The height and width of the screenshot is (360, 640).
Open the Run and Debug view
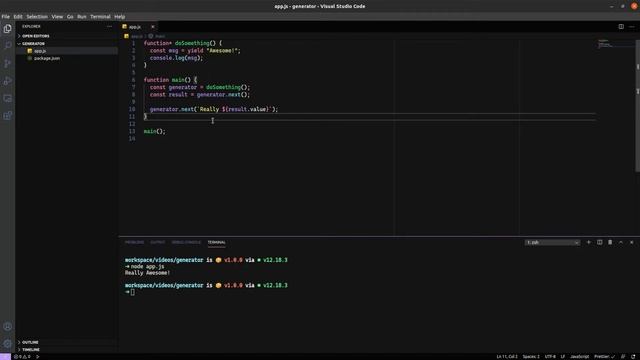7,81
